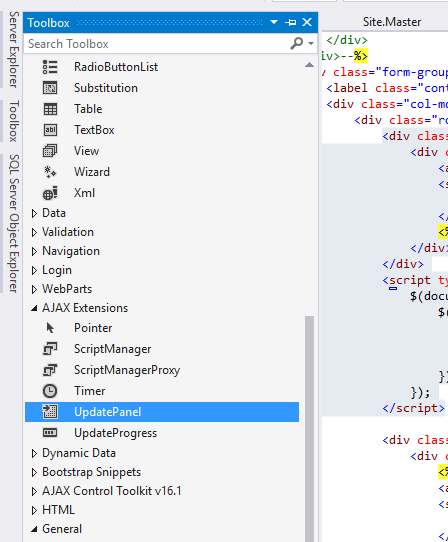This screenshot has width=448, height=542.
Task: Click the closing </script> tag in editor
Action: pos(413,408)
